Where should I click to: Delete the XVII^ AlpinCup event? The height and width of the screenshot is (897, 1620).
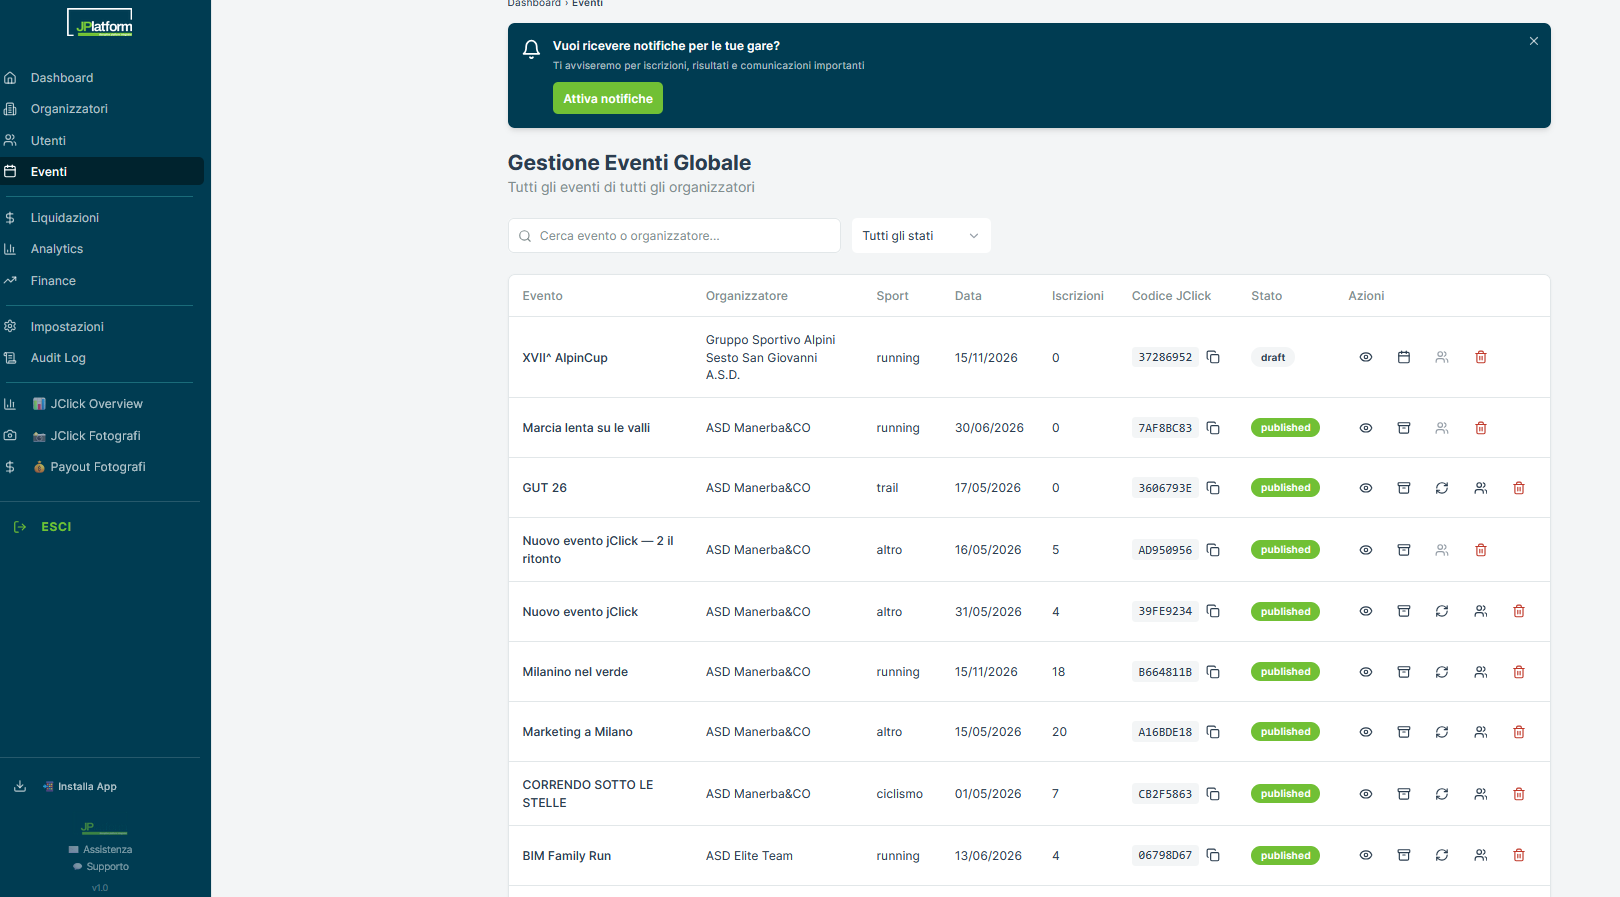tap(1481, 357)
